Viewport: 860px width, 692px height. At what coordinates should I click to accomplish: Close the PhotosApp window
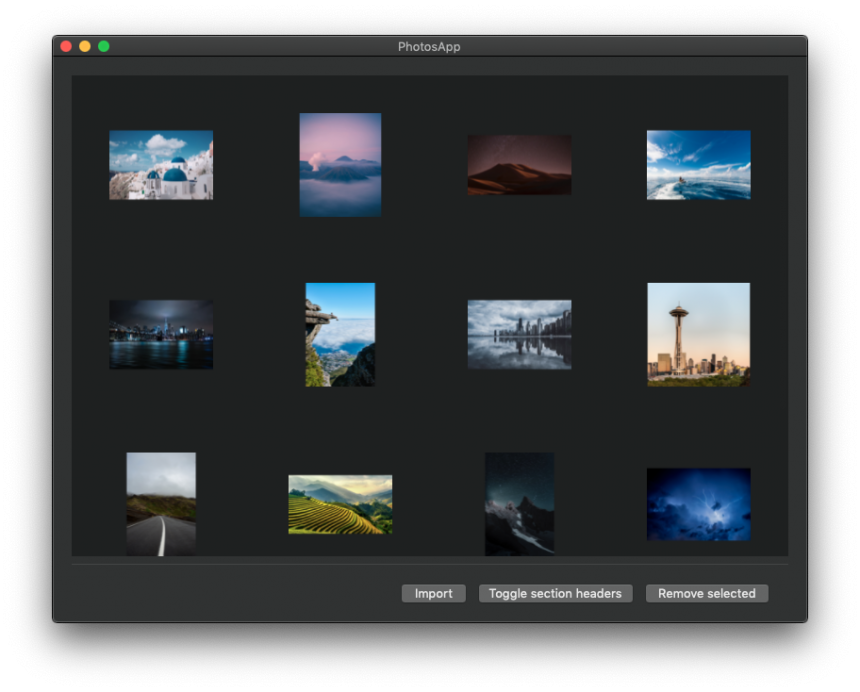click(x=66, y=46)
